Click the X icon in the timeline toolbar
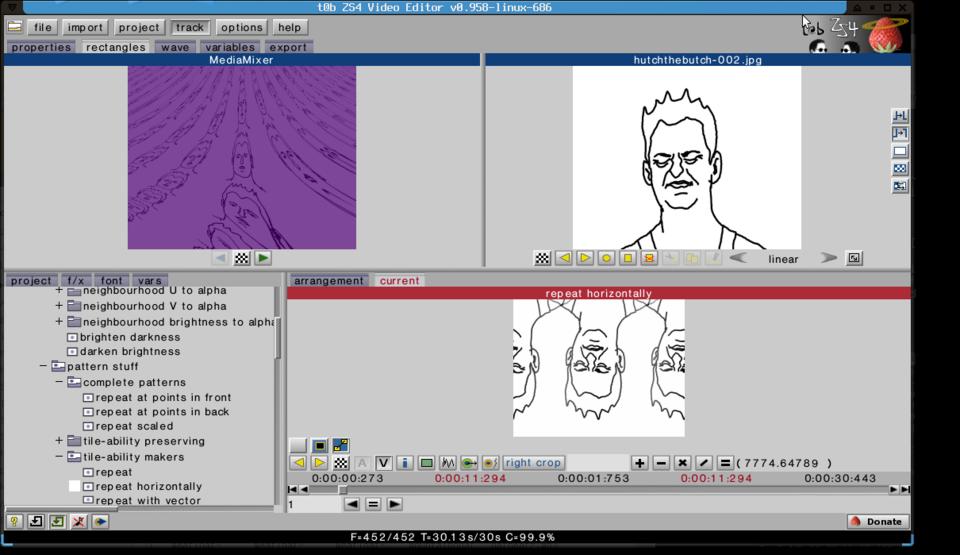 (682, 463)
